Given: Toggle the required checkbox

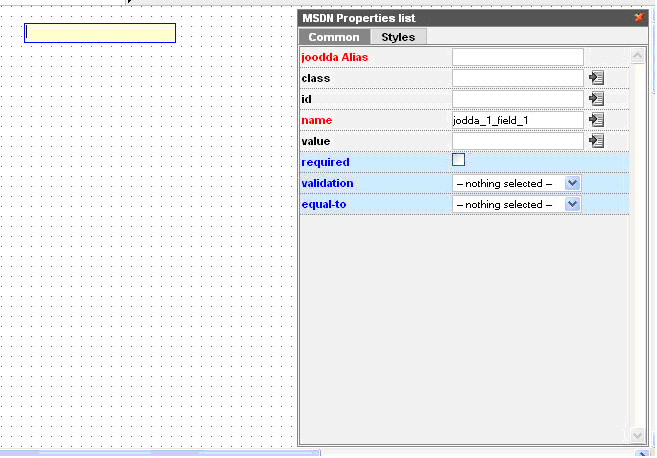Looking at the screenshot, I should tap(458, 160).
